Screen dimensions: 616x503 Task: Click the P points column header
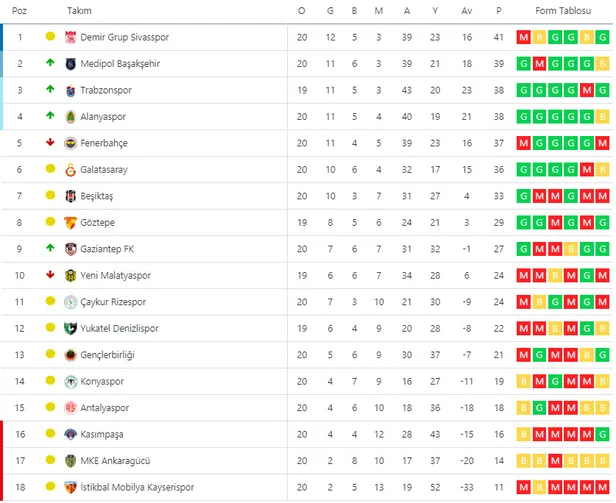498,10
